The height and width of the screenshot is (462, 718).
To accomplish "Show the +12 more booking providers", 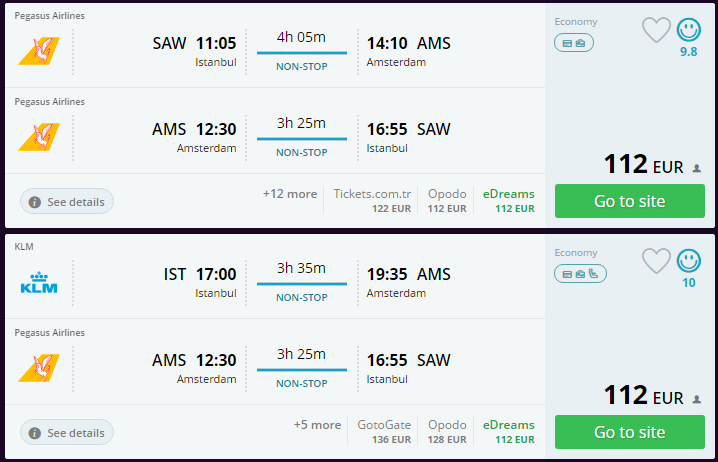I will [x=290, y=194].
